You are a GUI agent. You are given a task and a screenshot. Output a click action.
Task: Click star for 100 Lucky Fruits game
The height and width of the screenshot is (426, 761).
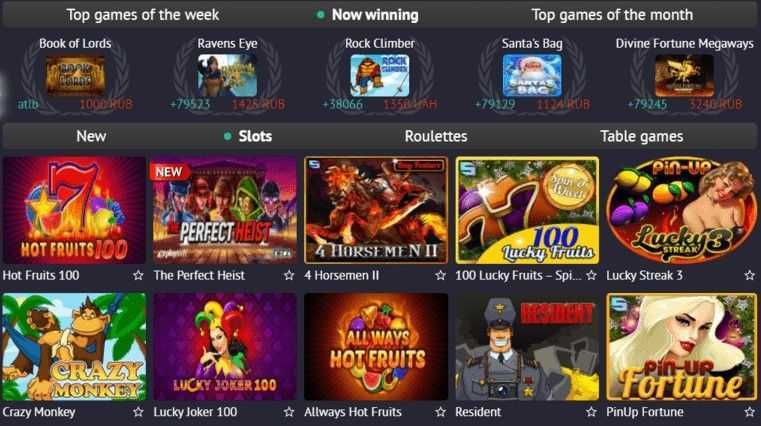(x=591, y=276)
